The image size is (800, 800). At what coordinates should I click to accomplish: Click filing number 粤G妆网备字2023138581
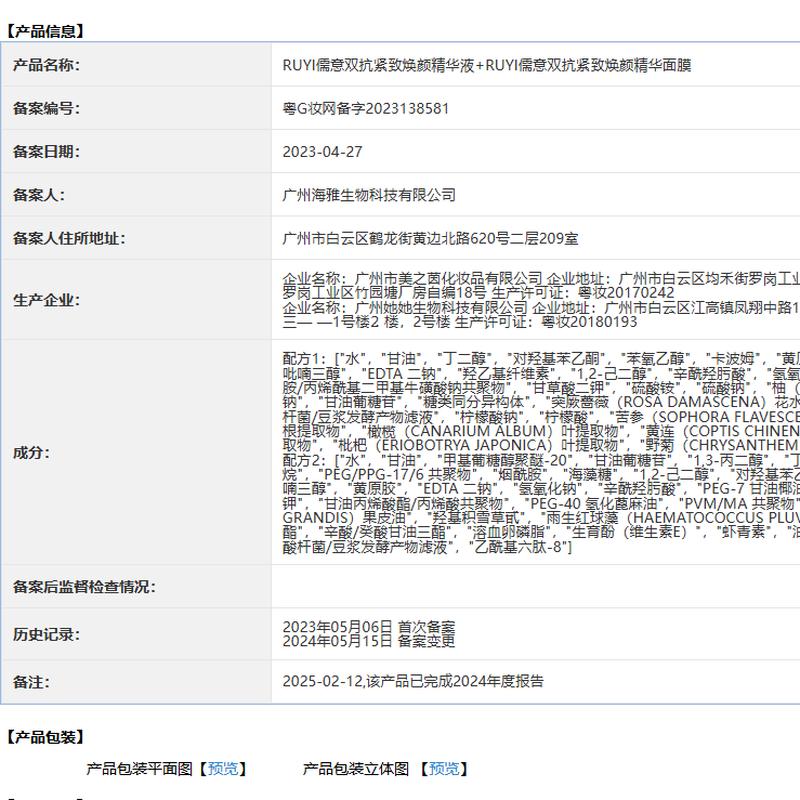coord(366,108)
